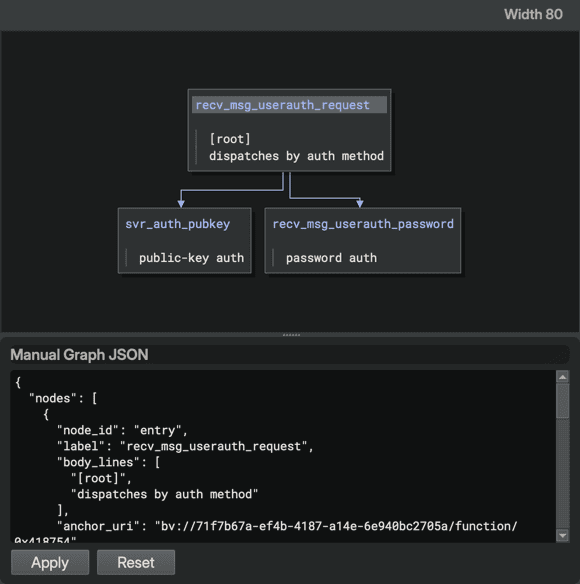Click the scroll up arrow in JSON editor
The height and width of the screenshot is (584, 580).
[562, 377]
